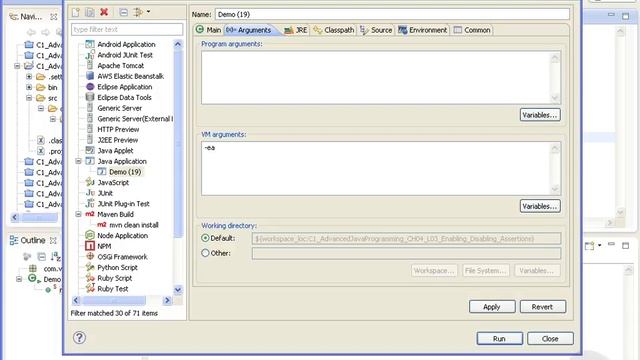Click the Outline view tab
The image size is (640, 360).
tap(33, 240)
